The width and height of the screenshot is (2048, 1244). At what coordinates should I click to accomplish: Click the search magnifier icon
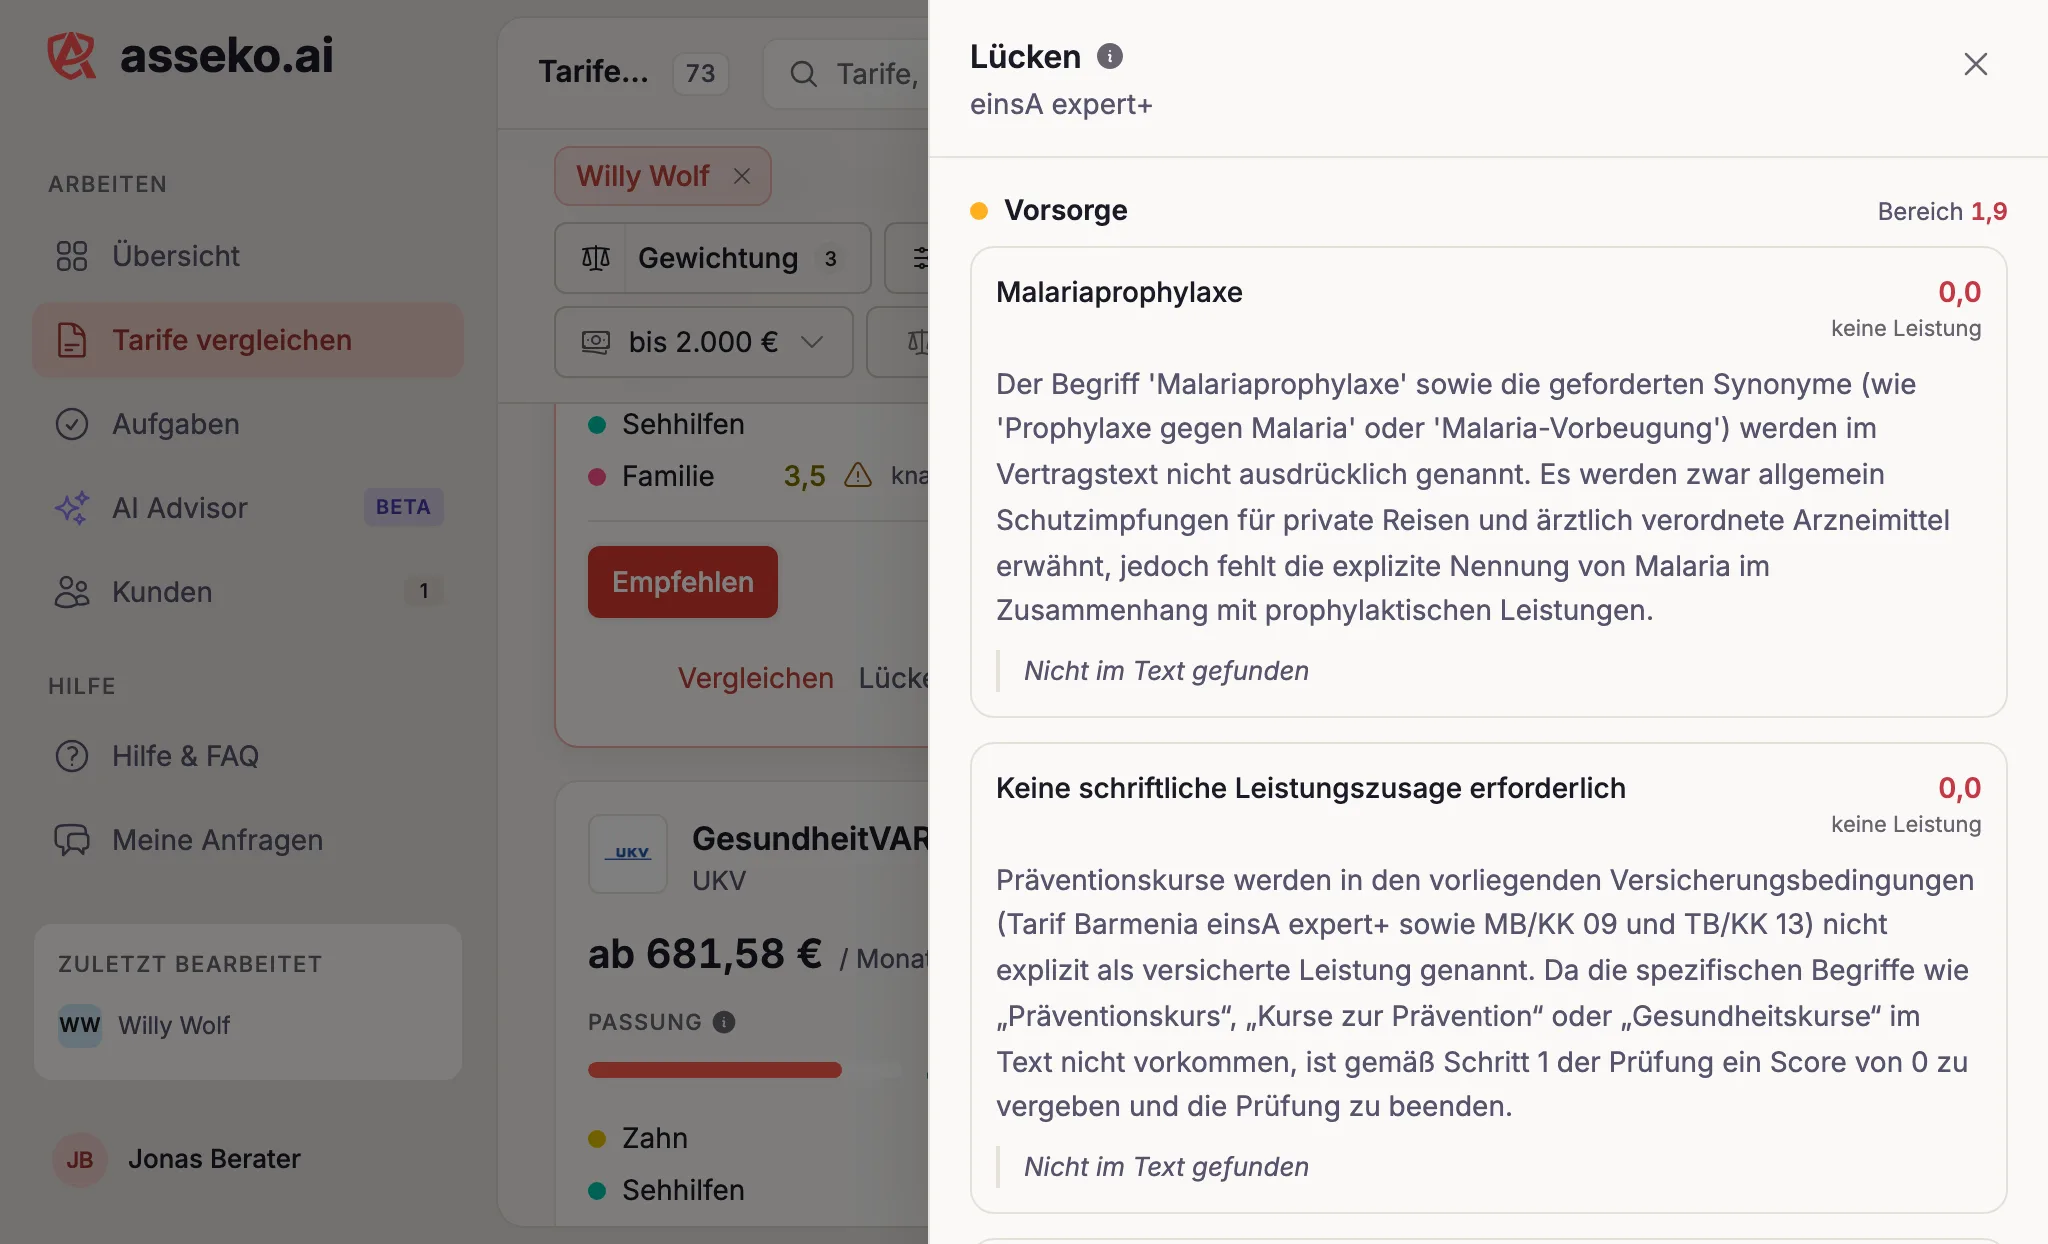pos(803,73)
